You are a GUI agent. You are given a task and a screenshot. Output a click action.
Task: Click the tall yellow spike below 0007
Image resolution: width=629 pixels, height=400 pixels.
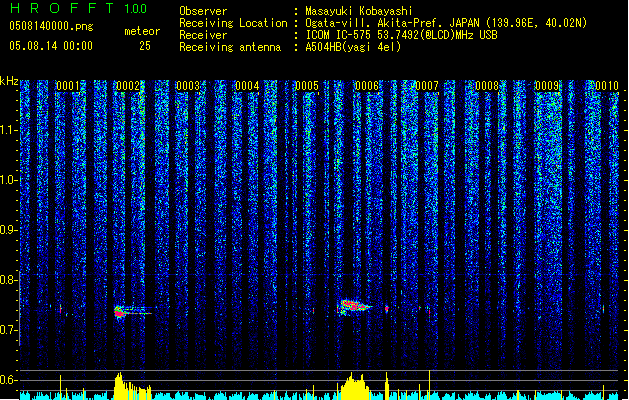pos(429,385)
